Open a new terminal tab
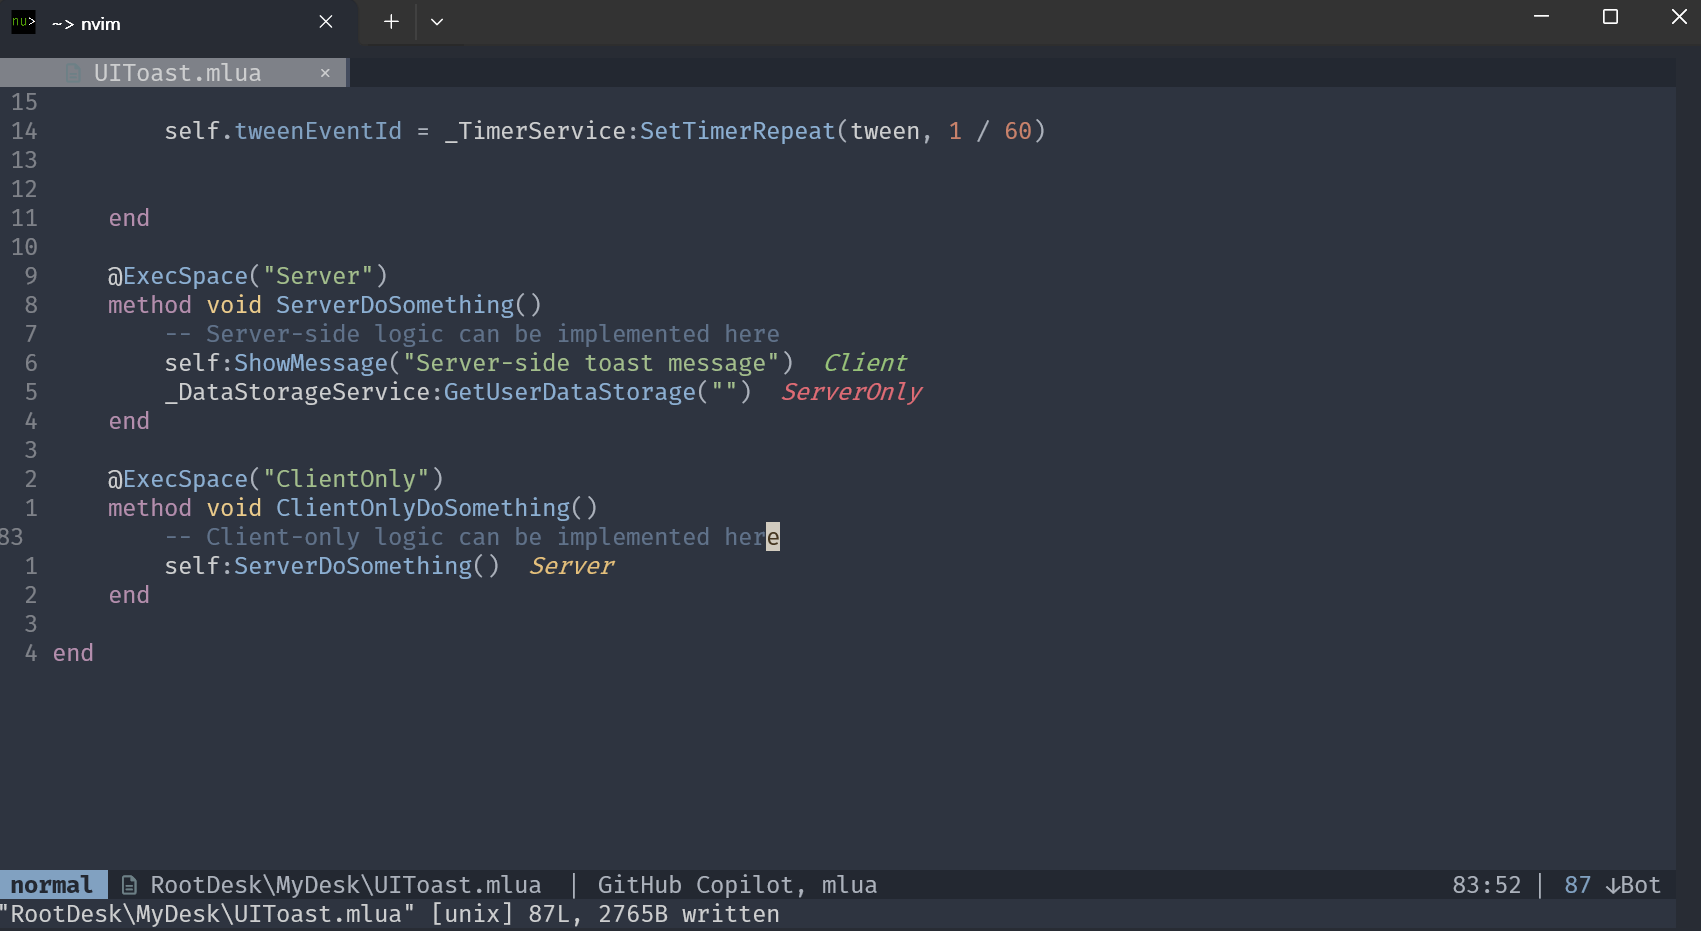This screenshot has width=1701, height=931. [391, 22]
